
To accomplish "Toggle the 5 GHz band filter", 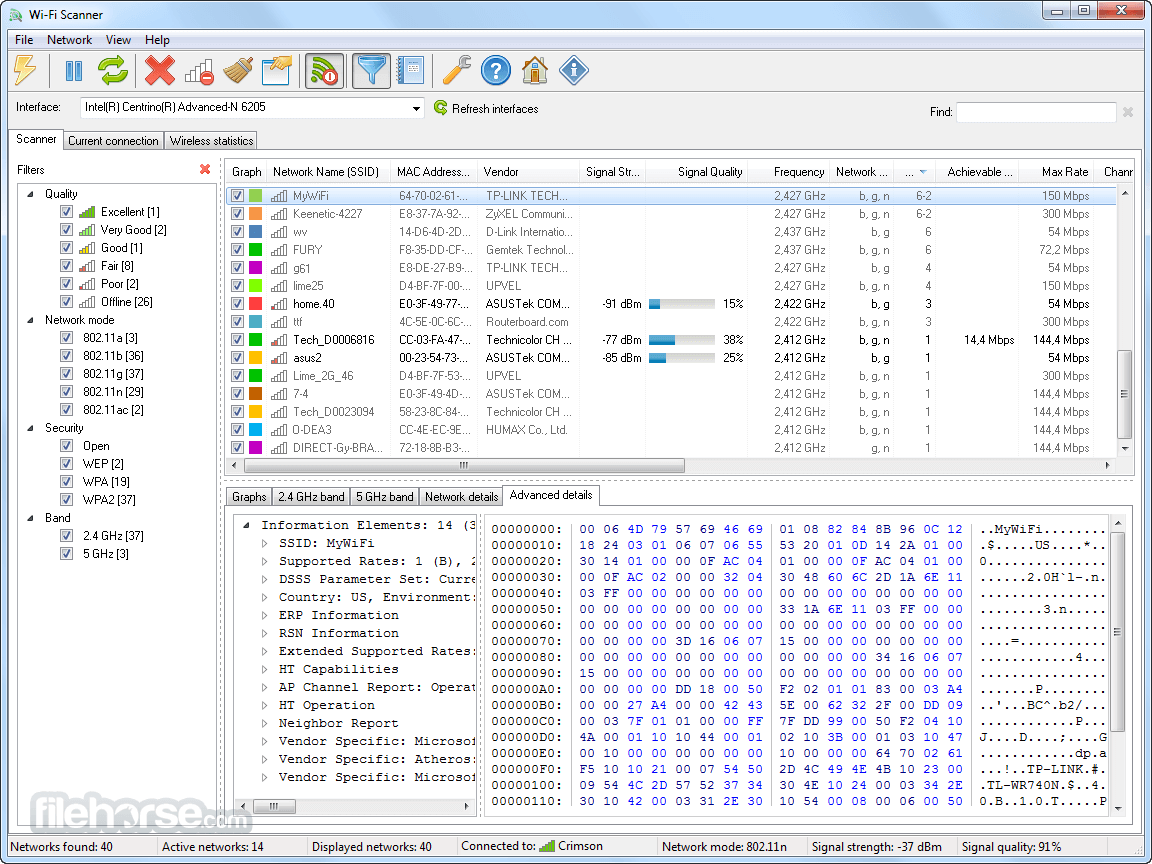I will tap(66, 554).
